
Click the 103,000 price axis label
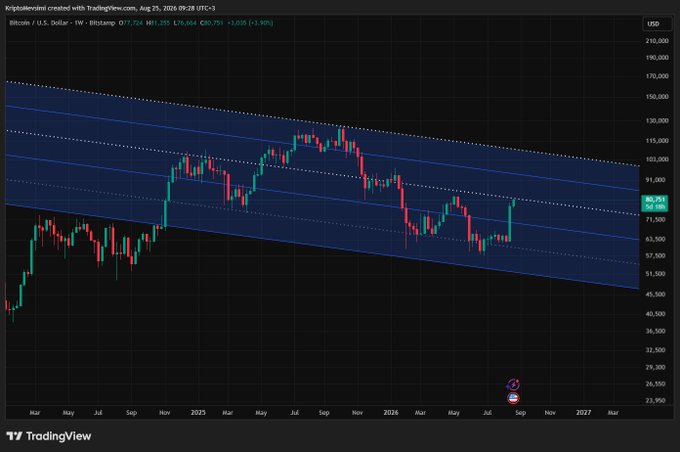(657, 159)
